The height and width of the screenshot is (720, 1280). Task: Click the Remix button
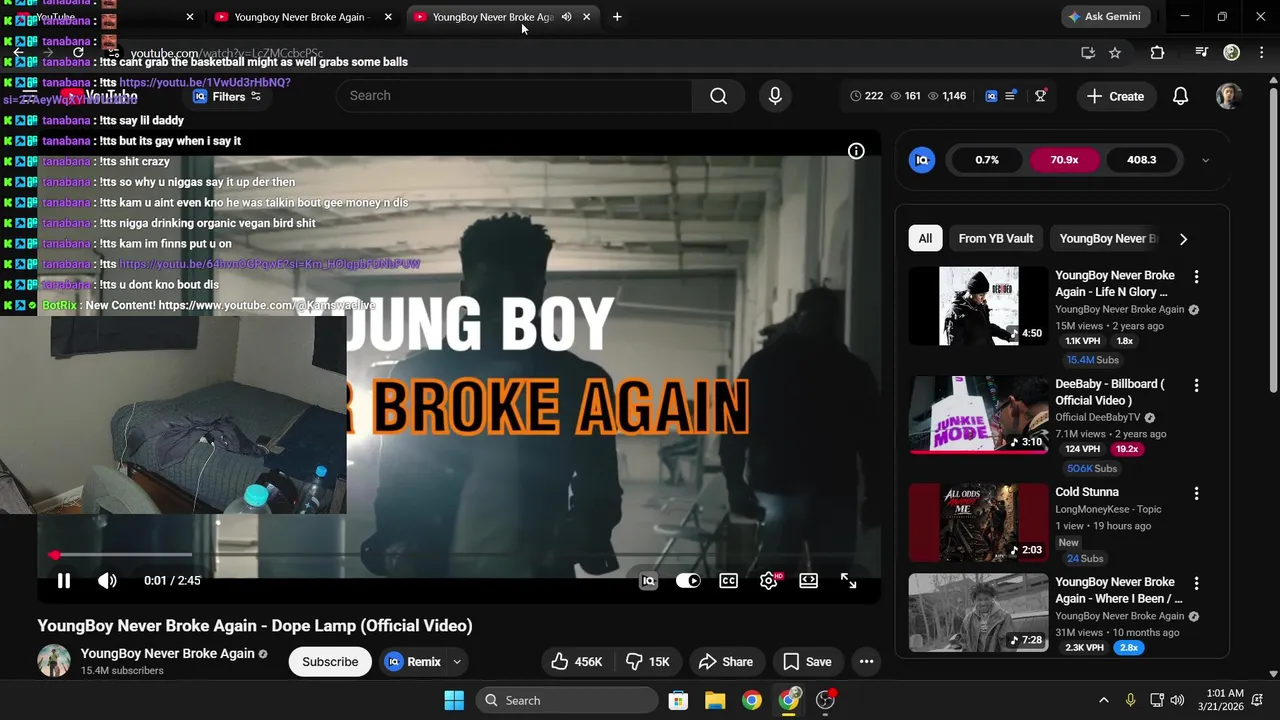pyautogui.click(x=414, y=661)
